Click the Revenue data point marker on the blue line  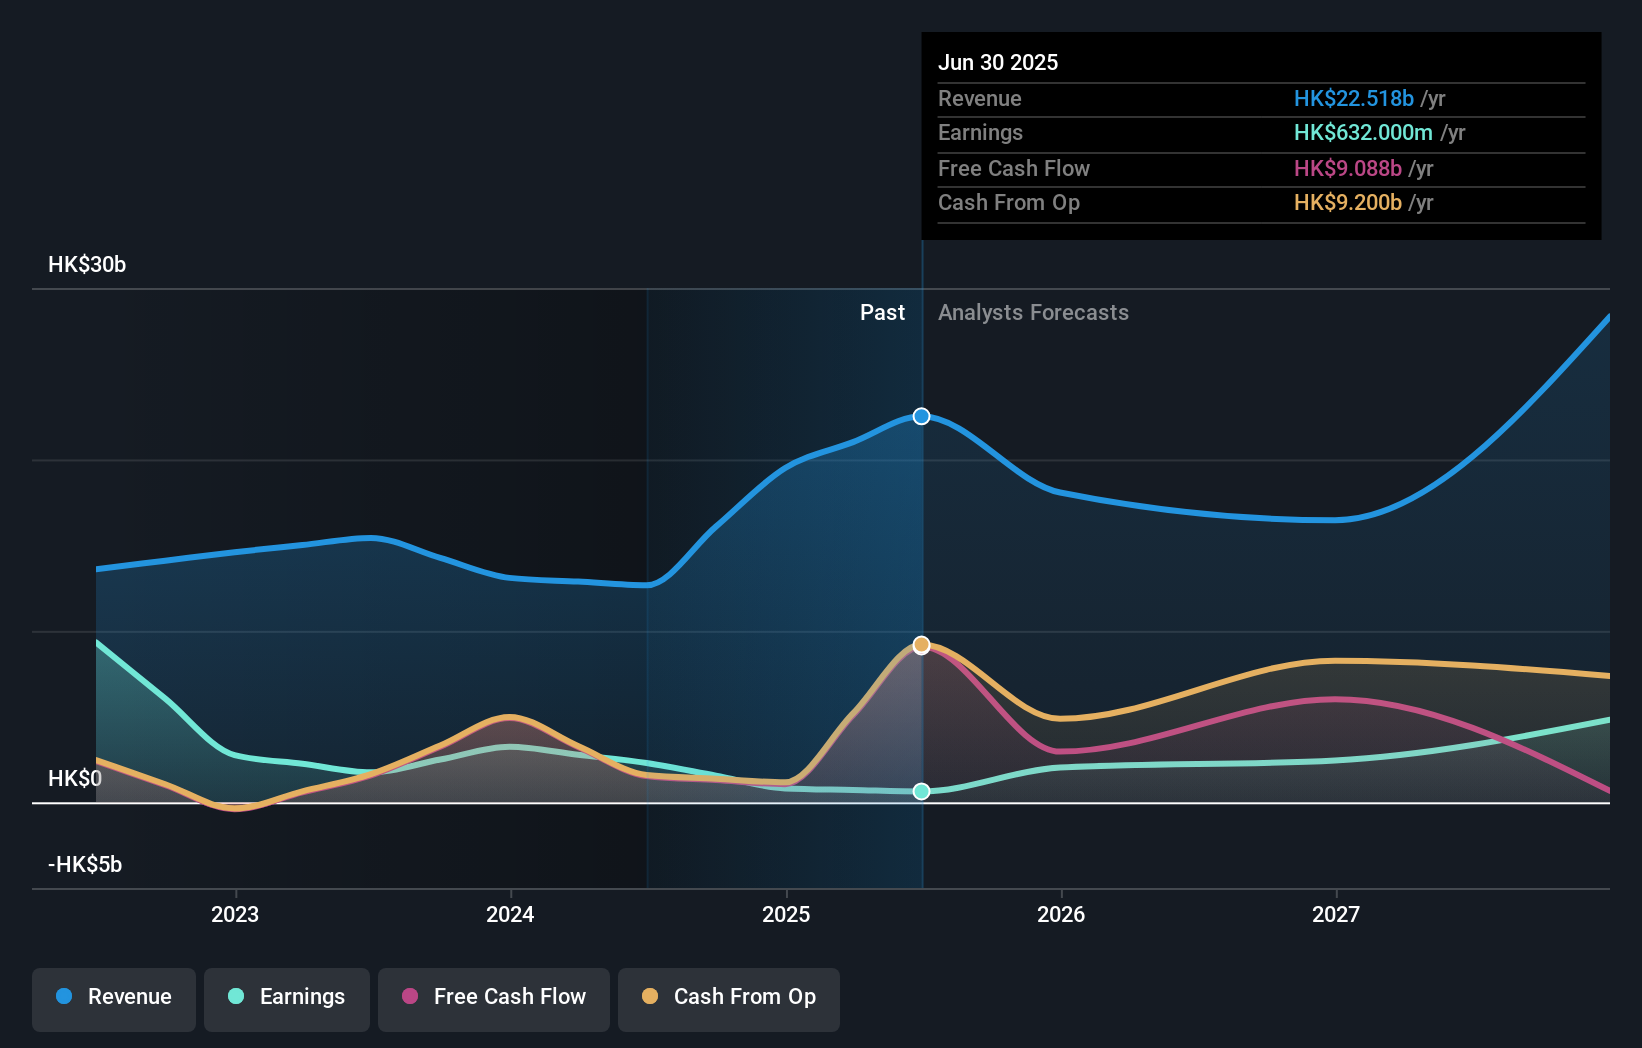click(922, 416)
